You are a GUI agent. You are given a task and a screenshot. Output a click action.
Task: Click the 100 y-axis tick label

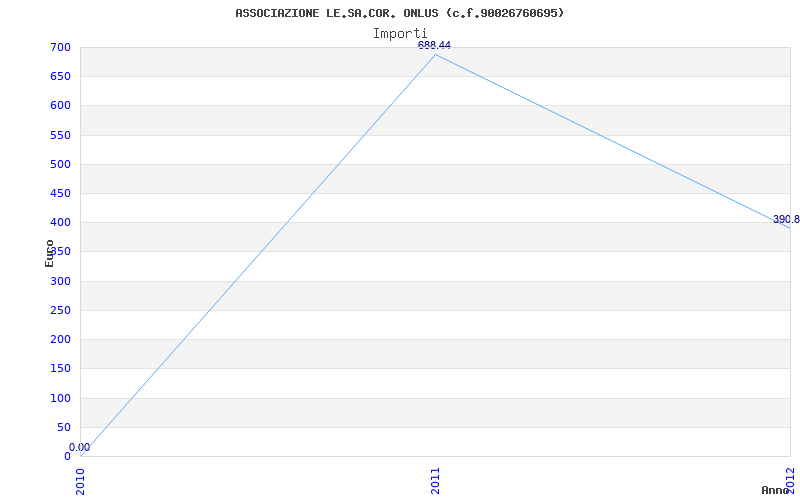(60, 398)
